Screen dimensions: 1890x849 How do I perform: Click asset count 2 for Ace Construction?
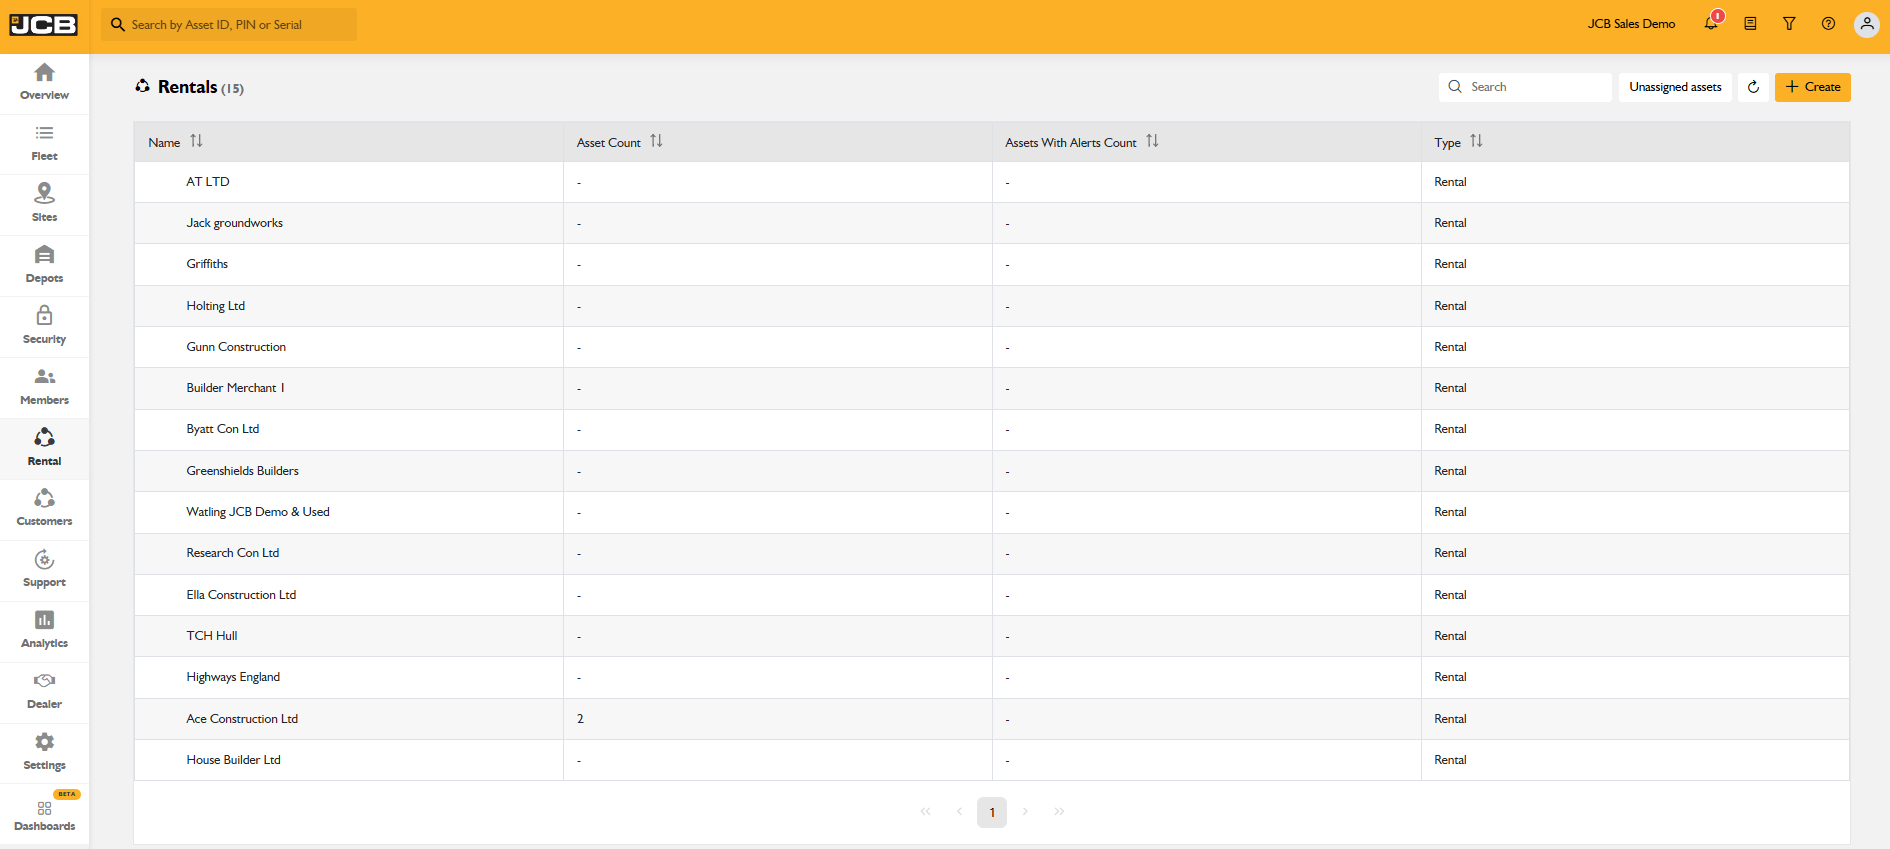(580, 719)
